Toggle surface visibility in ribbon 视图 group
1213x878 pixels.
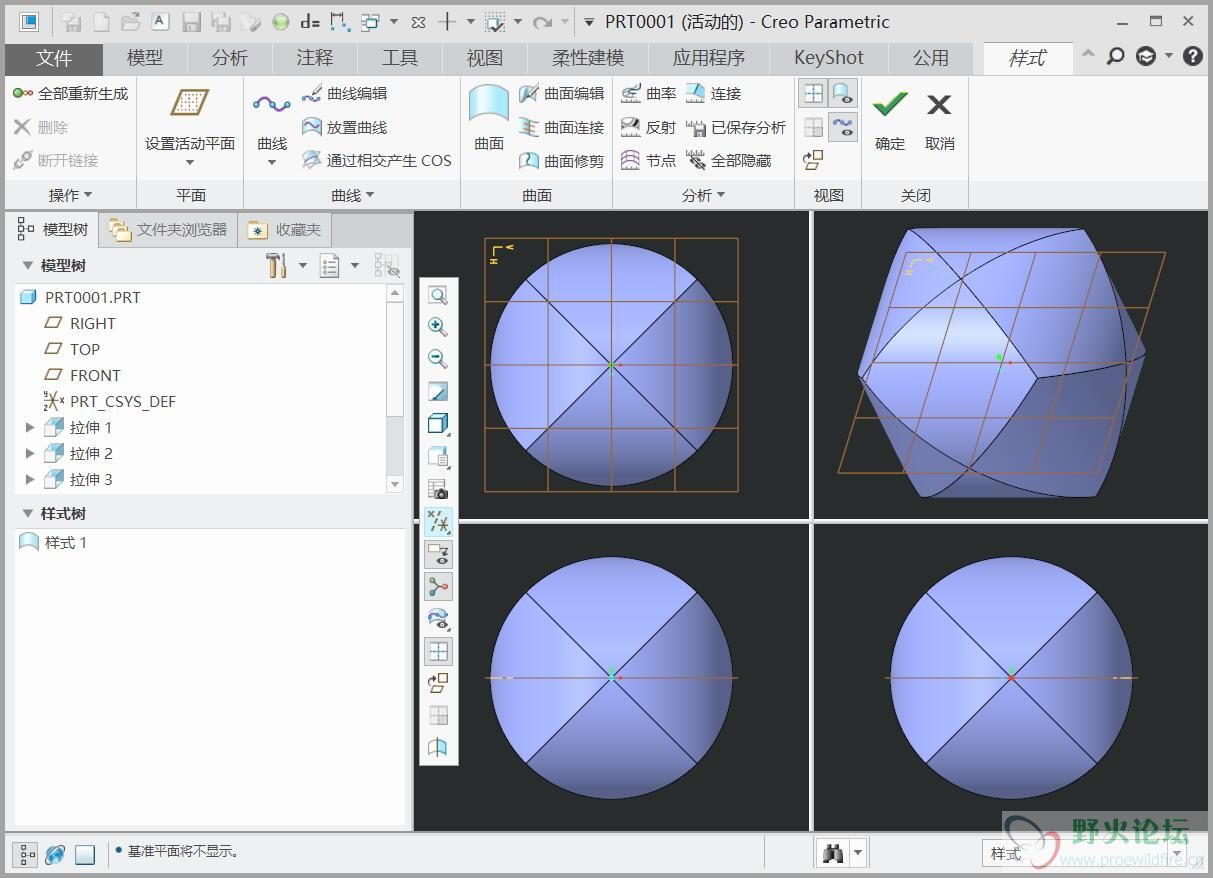[x=844, y=94]
